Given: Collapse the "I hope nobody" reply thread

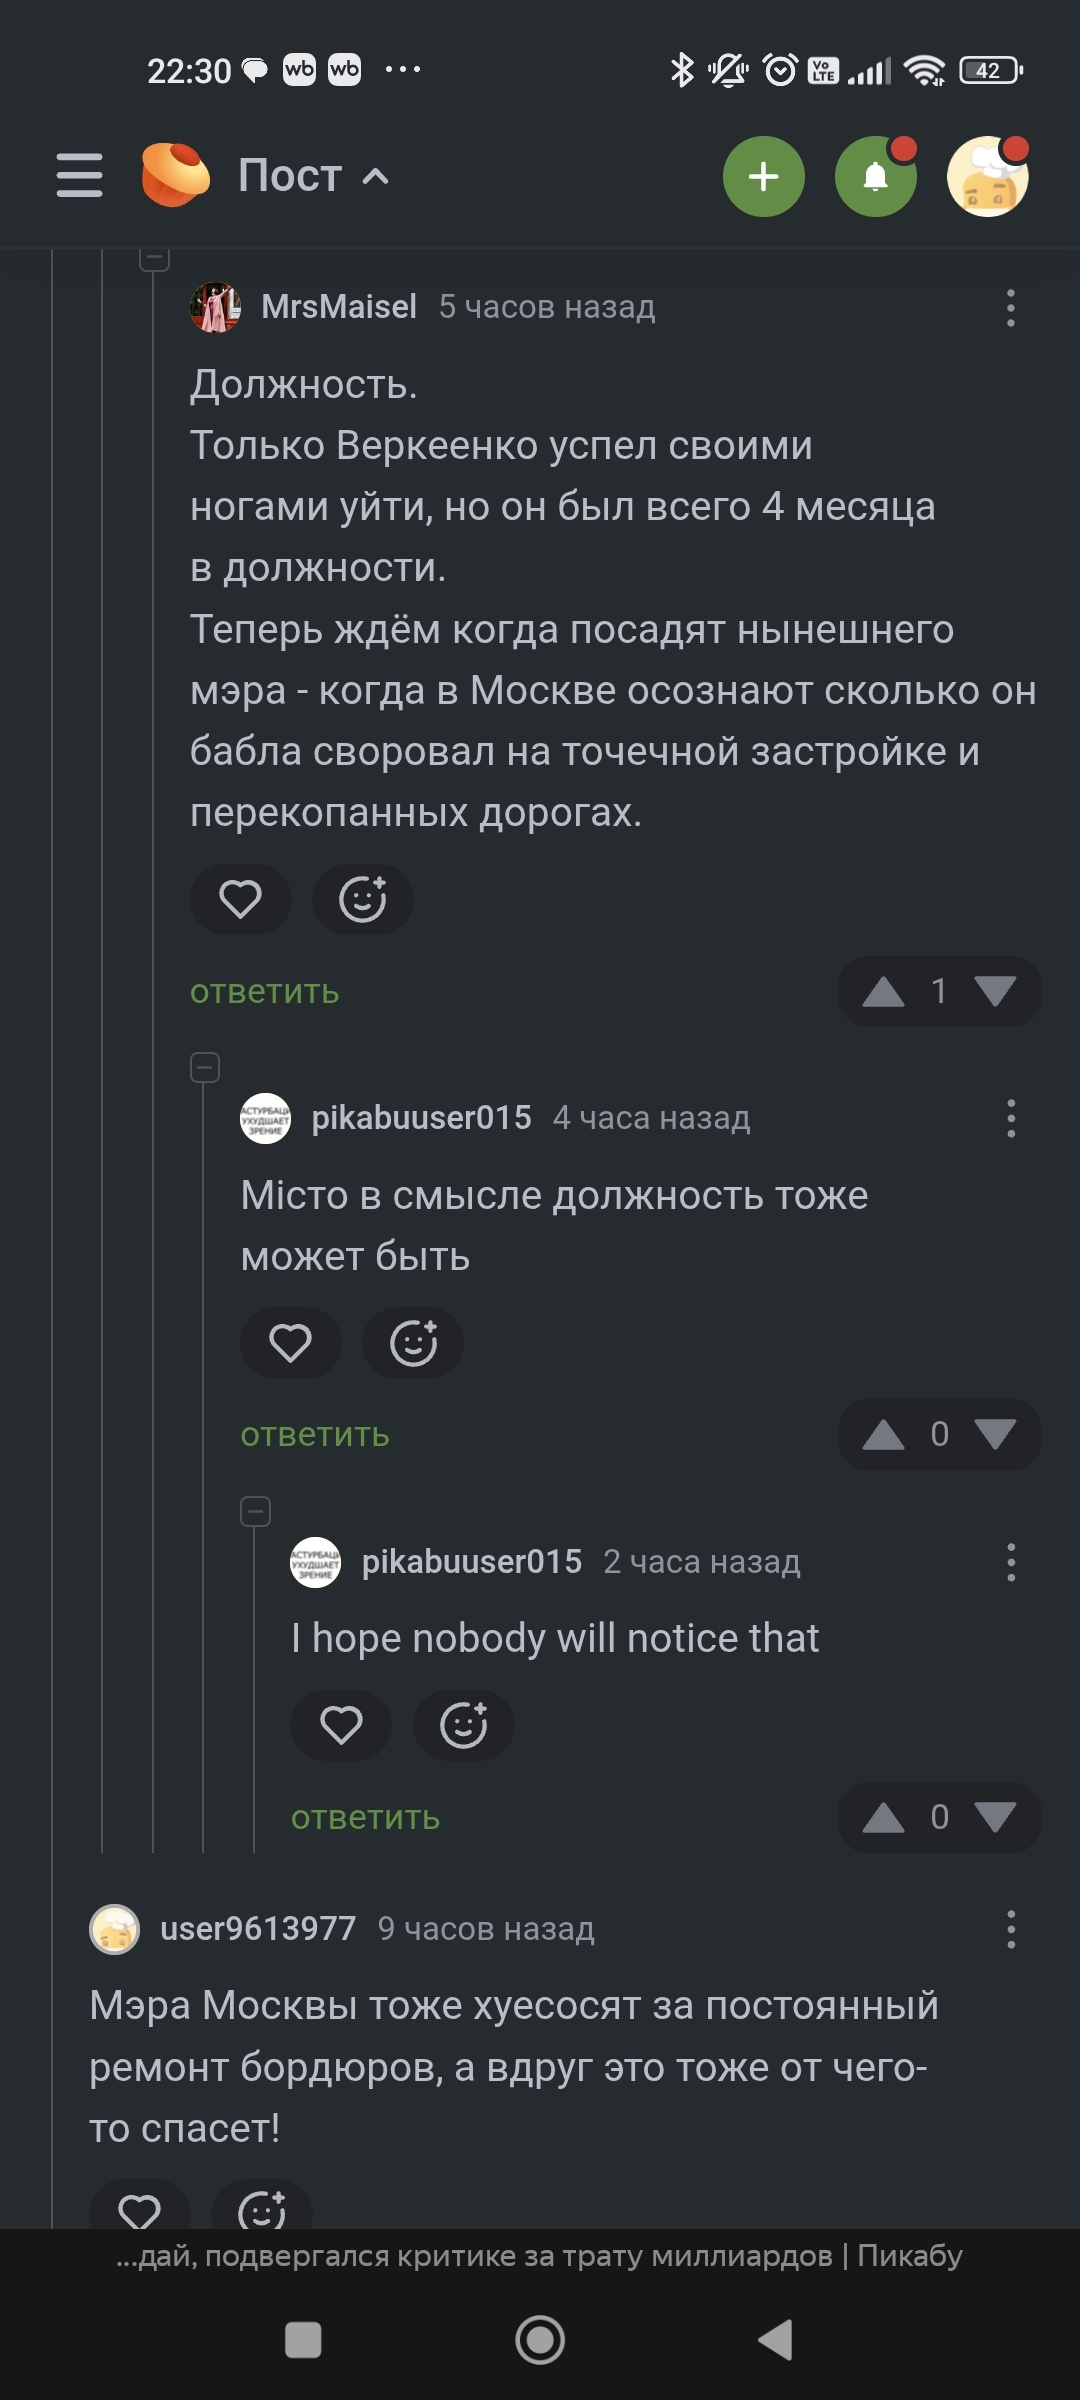Looking at the screenshot, I should [256, 1511].
